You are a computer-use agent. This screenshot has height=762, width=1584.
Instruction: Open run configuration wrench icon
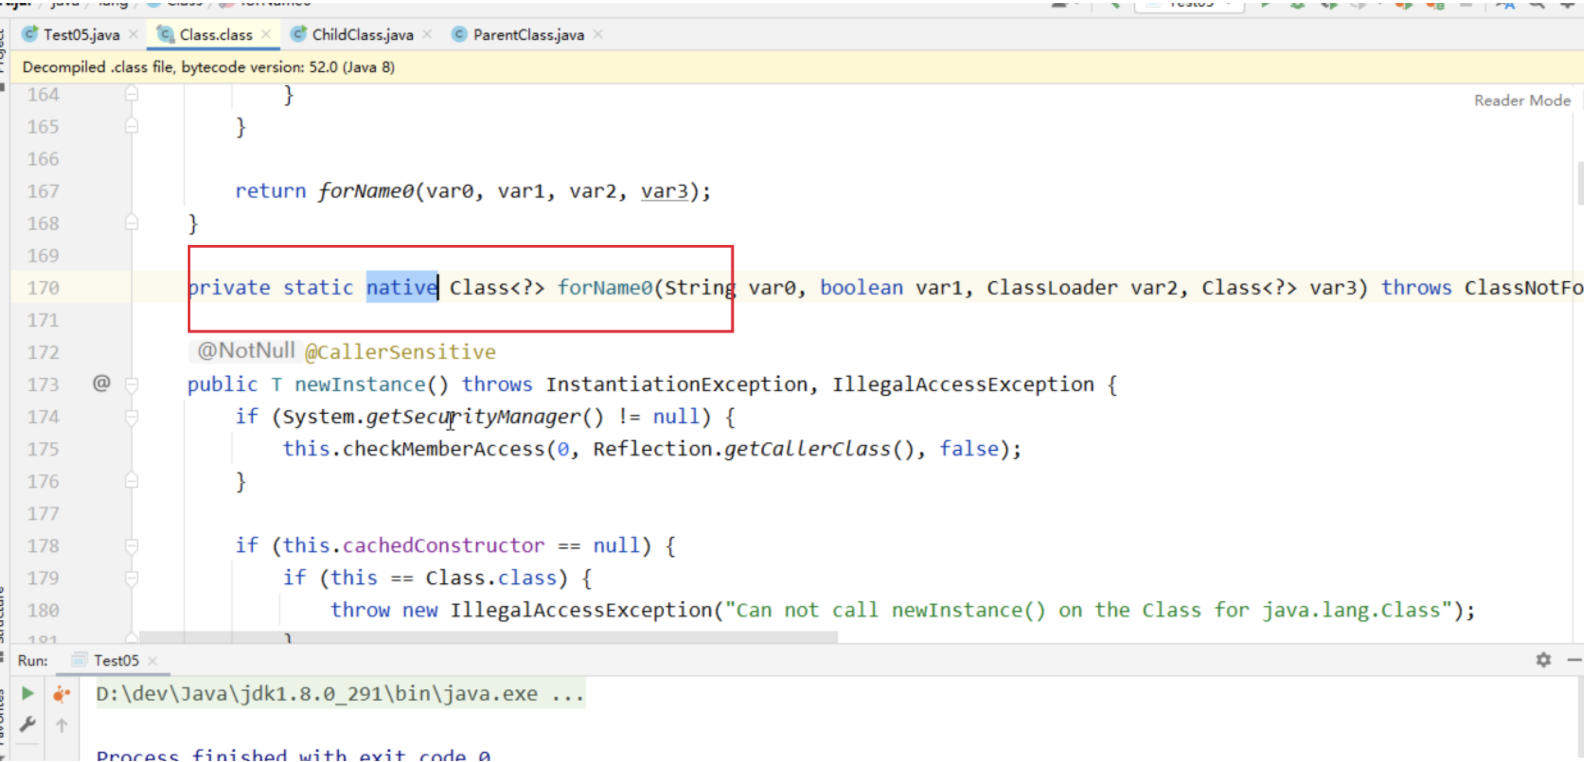point(28,724)
